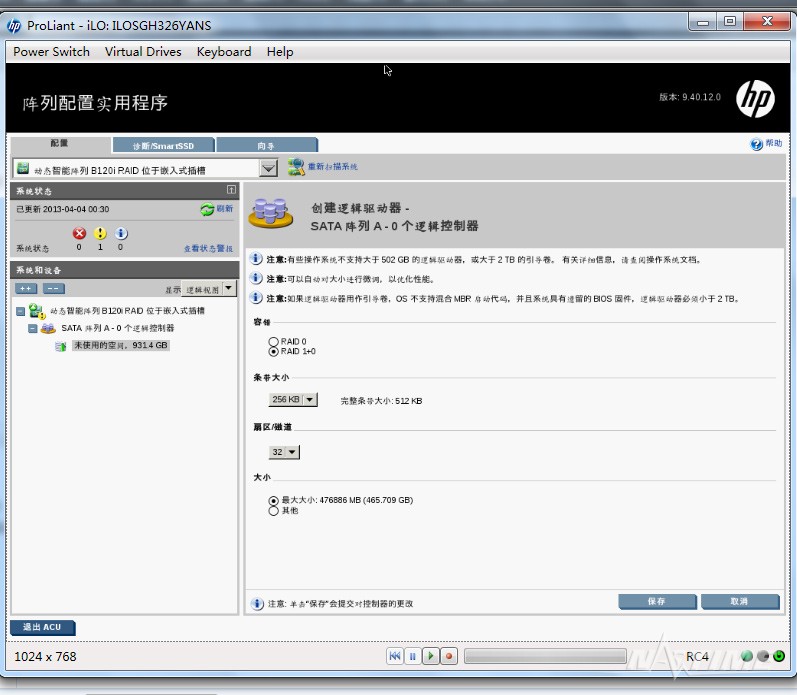Viewport: 797px width, 695px height.
Task: Open the Virtual Drives menu
Action: click(143, 52)
